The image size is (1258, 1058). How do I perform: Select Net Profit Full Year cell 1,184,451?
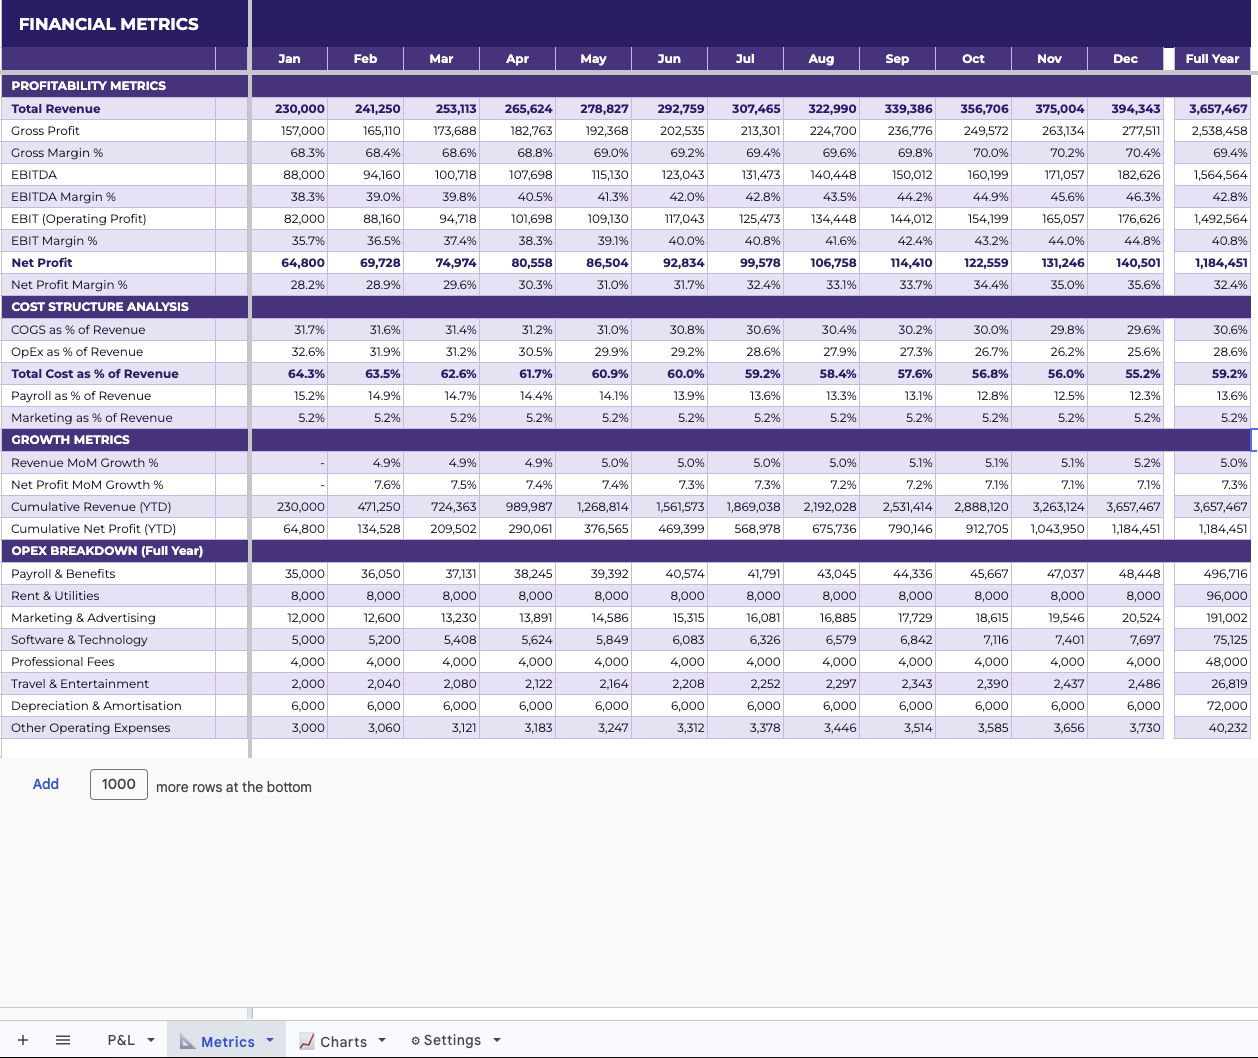point(1212,263)
